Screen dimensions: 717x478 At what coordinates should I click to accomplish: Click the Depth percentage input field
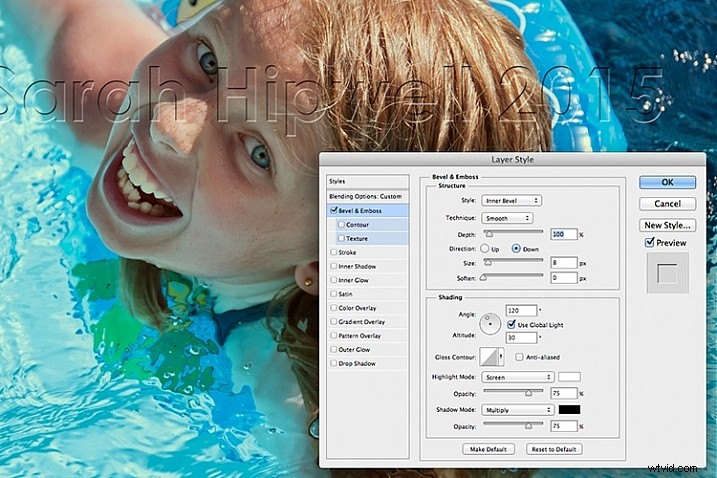point(564,234)
